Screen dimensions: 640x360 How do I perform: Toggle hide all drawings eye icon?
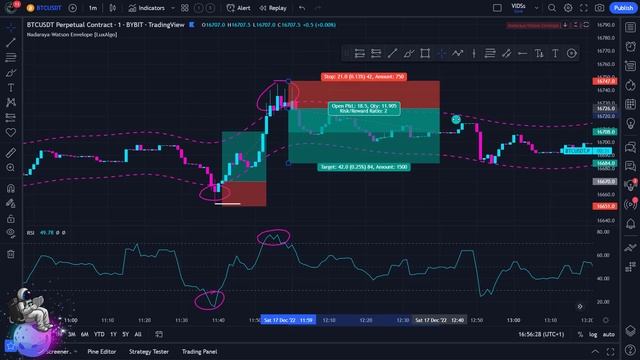pos(11,233)
